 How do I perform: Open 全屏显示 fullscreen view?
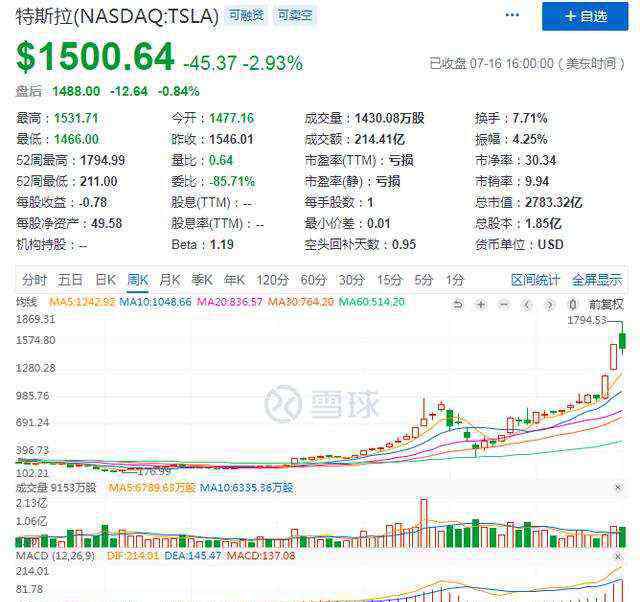coord(597,280)
